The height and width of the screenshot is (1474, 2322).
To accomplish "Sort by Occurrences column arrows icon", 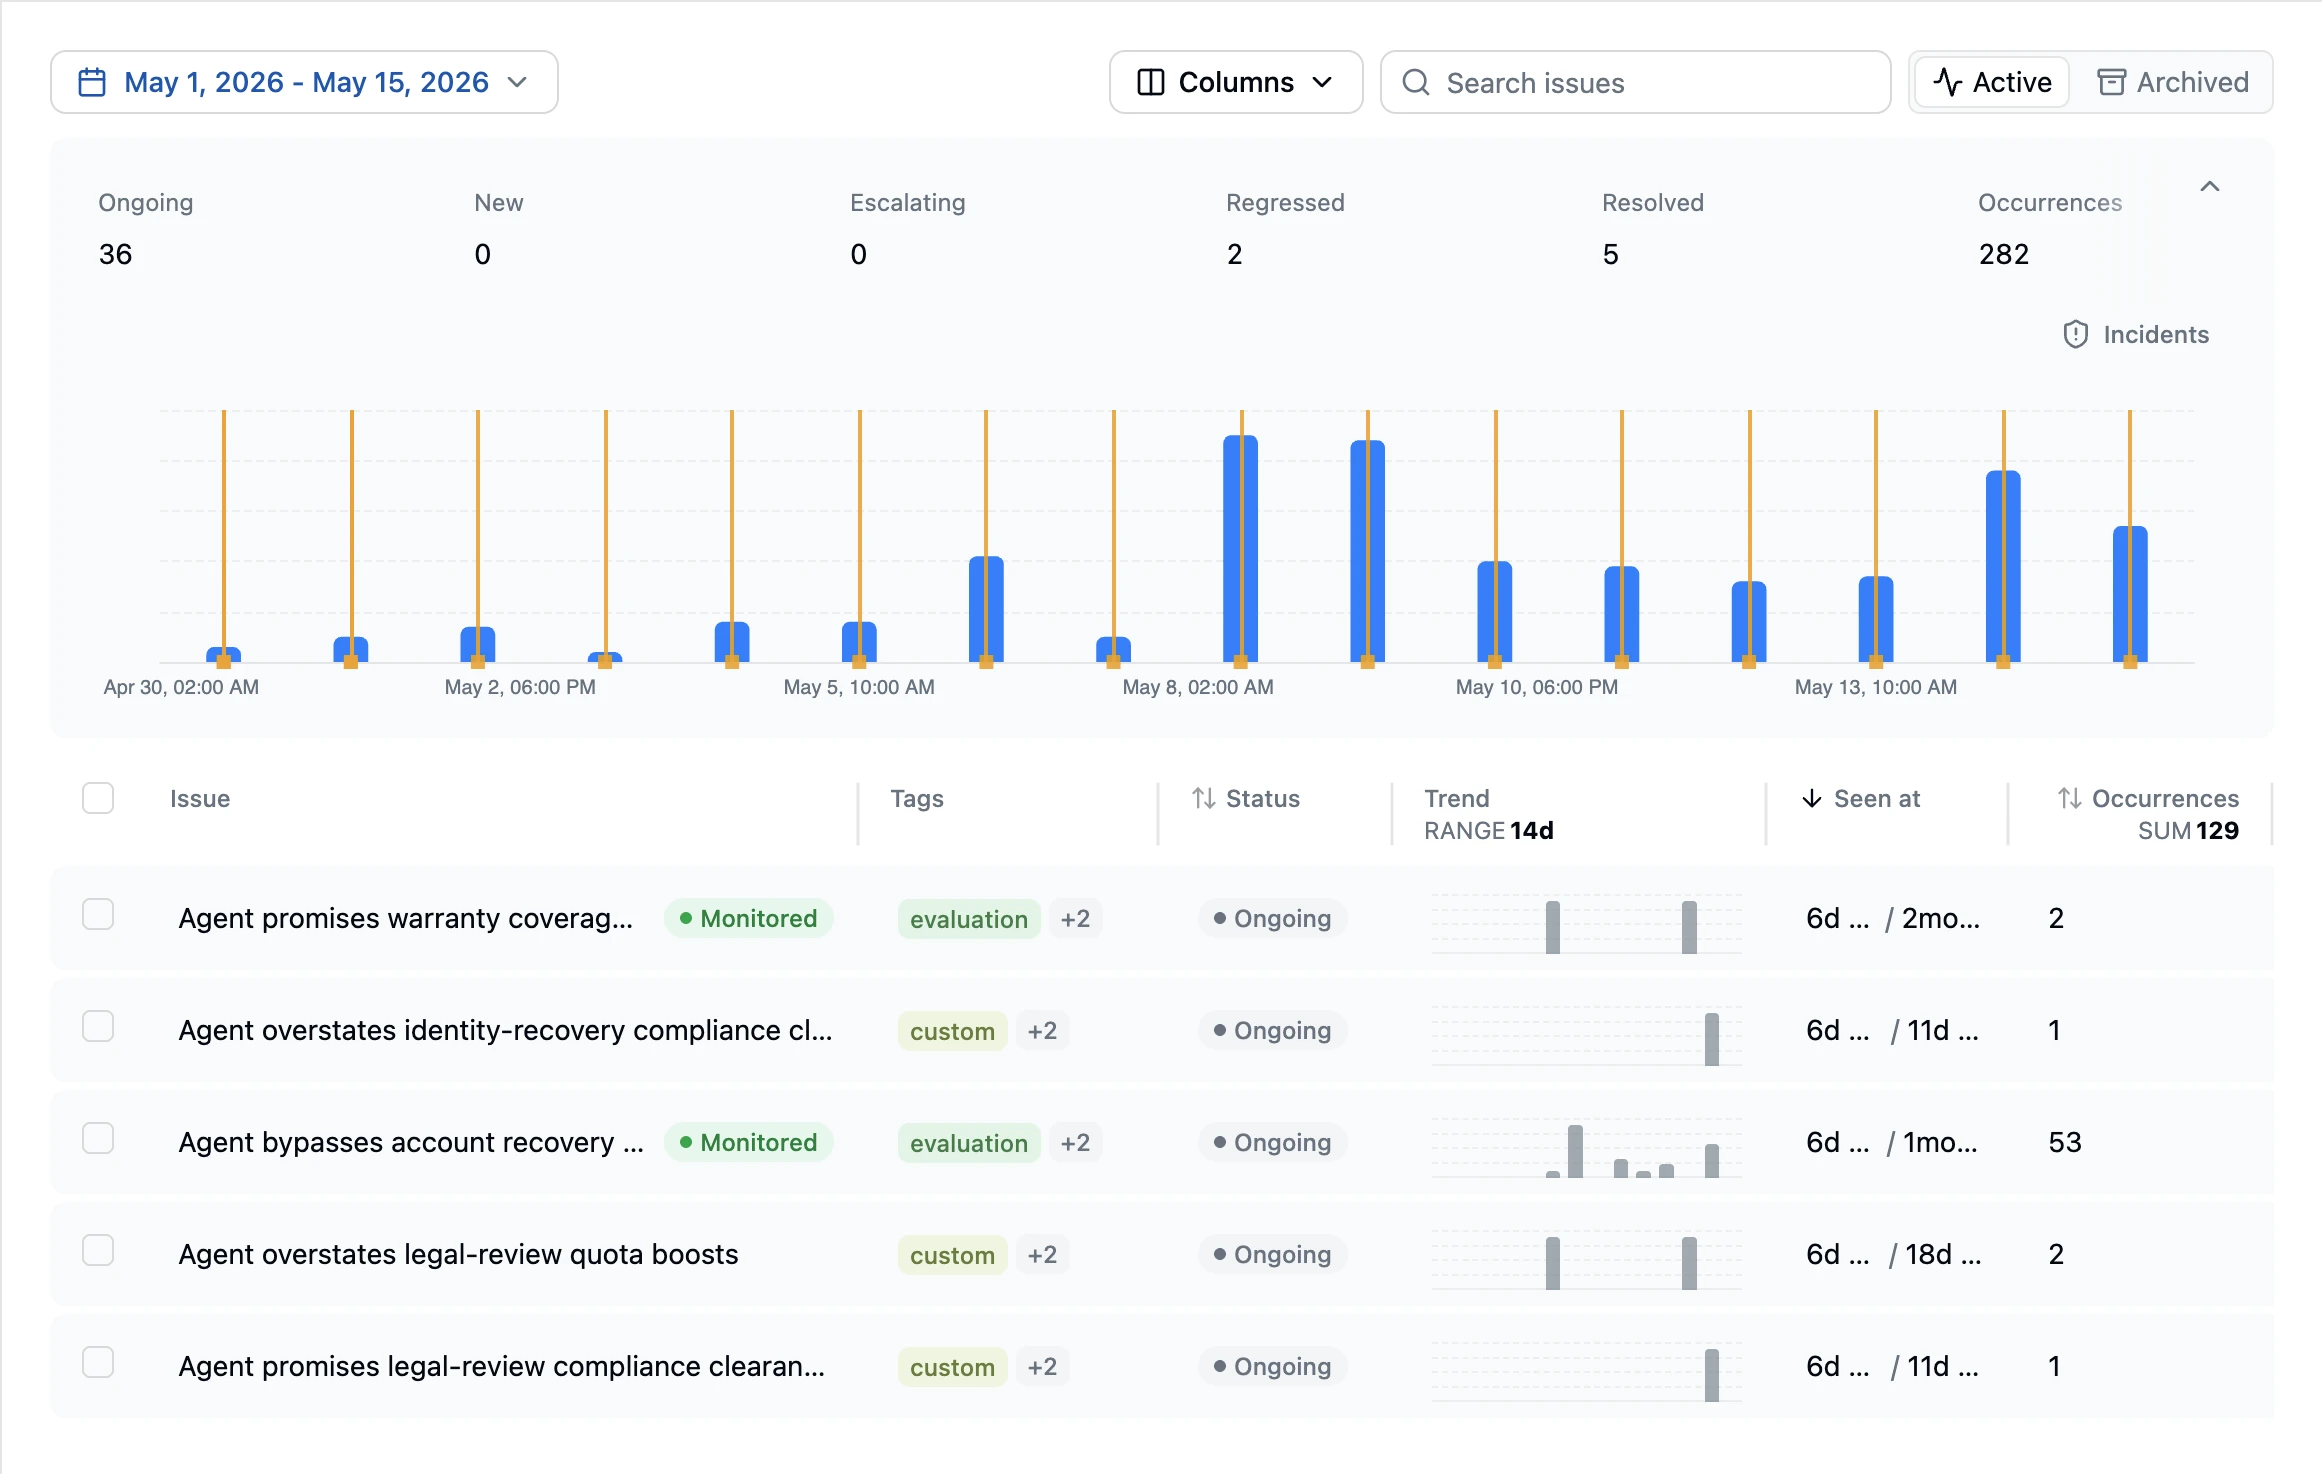I will tap(2070, 798).
